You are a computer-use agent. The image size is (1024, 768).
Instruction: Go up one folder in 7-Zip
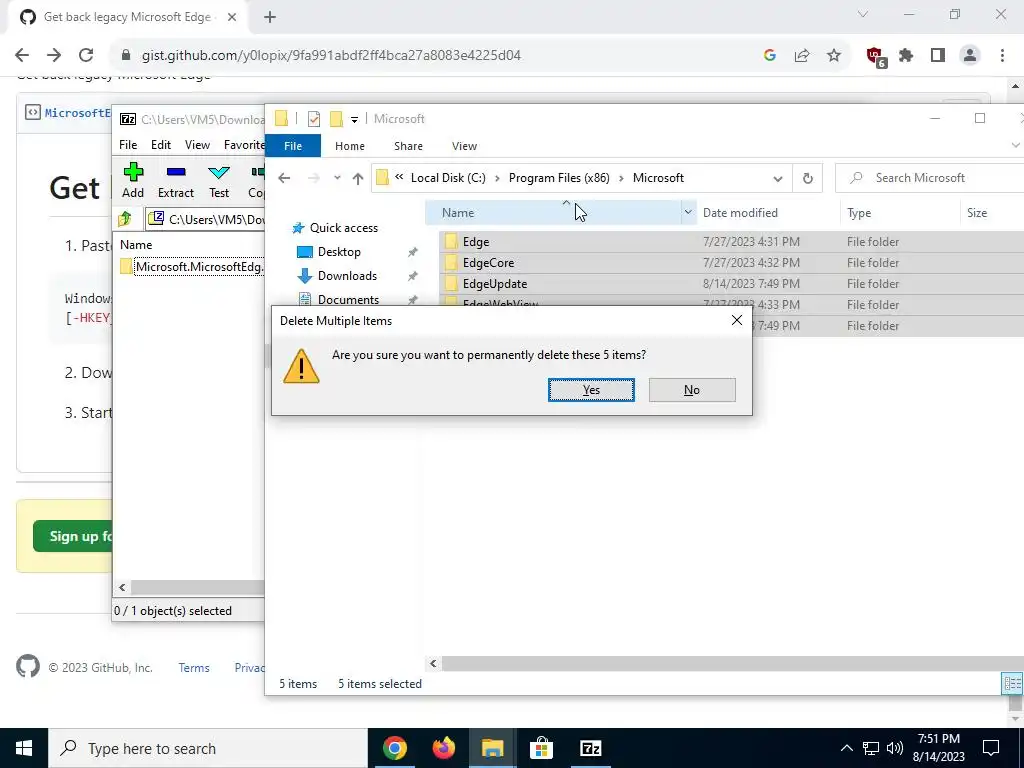pos(125,219)
